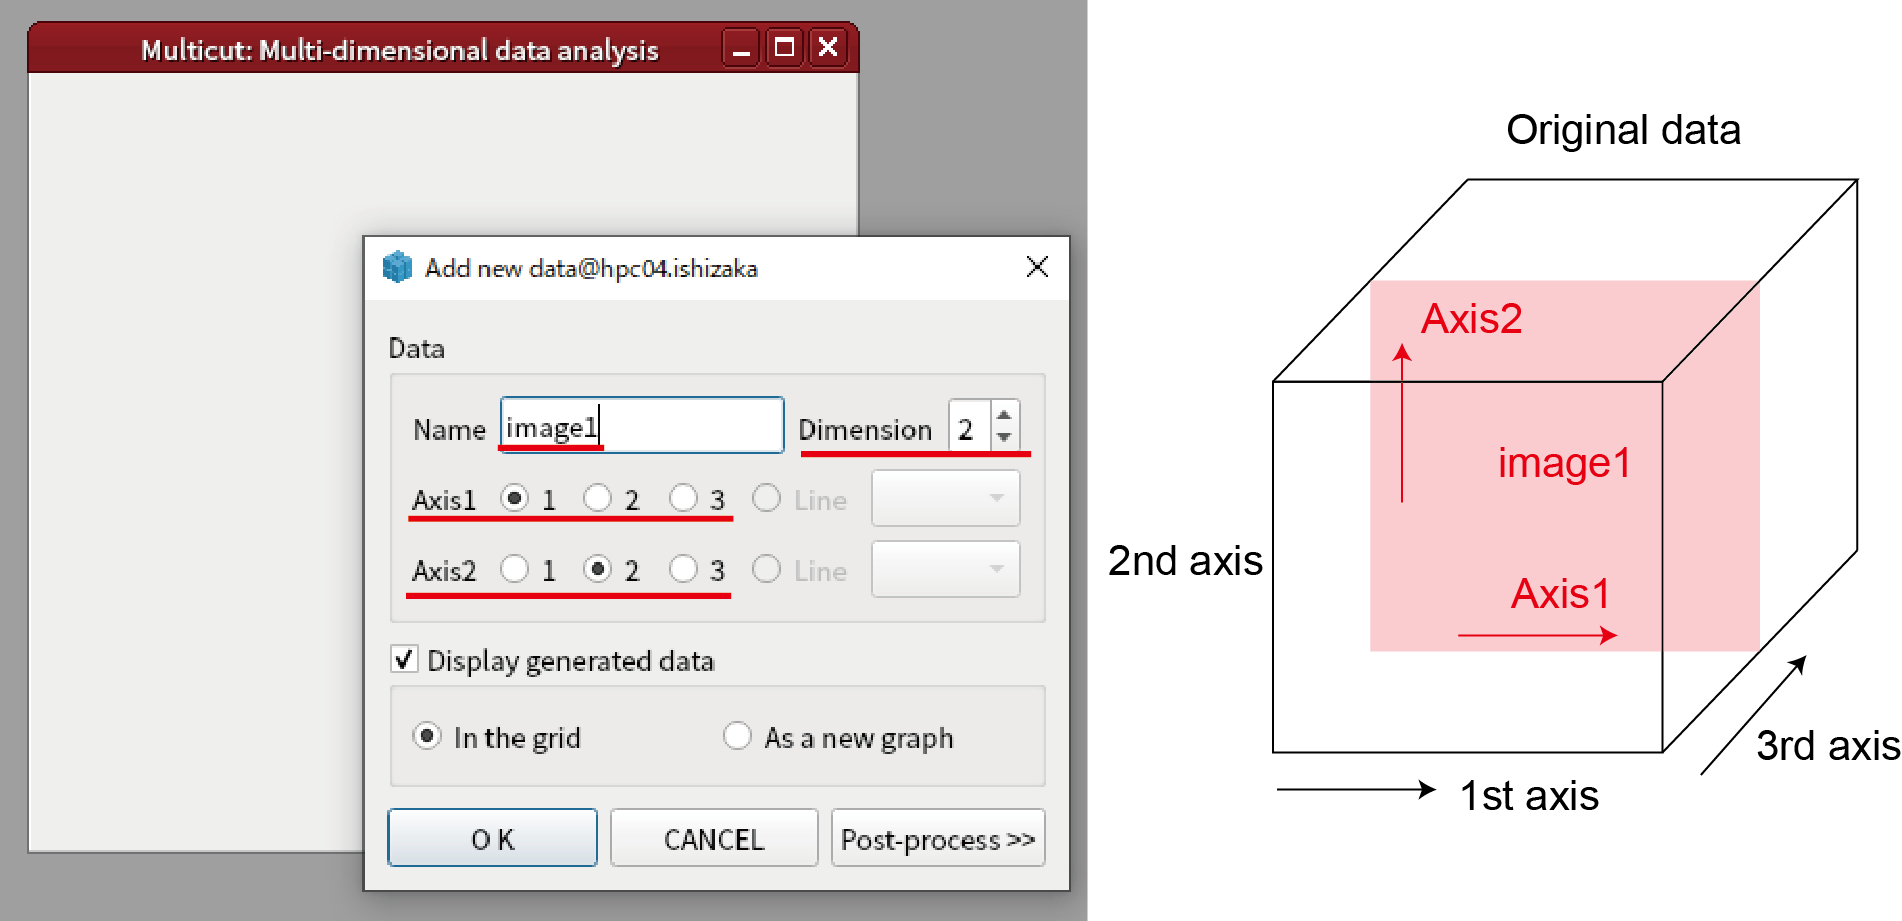Screen dimensions: 1902x921
Task: Expand Post-process >> options
Action: coord(938,838)
